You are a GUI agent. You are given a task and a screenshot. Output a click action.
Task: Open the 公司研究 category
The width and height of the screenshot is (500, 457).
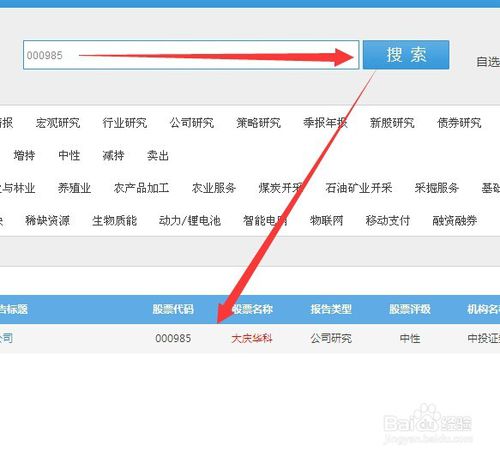pos(192,123)
